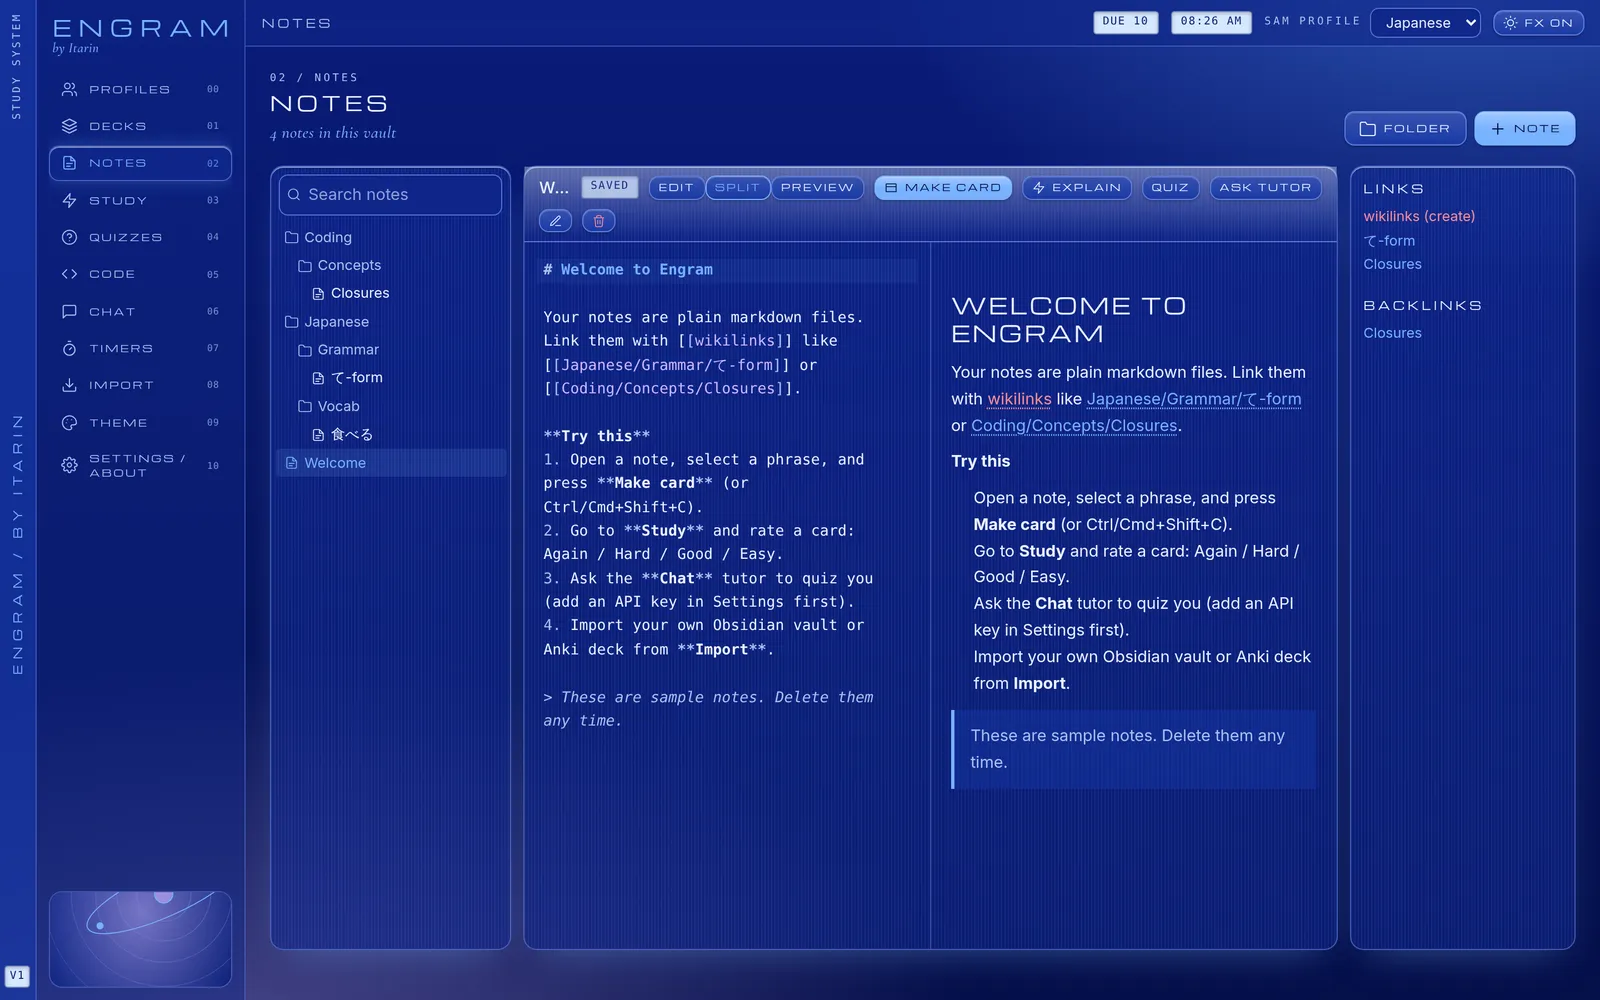1600x1000 pixels.
Task: Click the Closures note file icon
Action: point(318,294)
